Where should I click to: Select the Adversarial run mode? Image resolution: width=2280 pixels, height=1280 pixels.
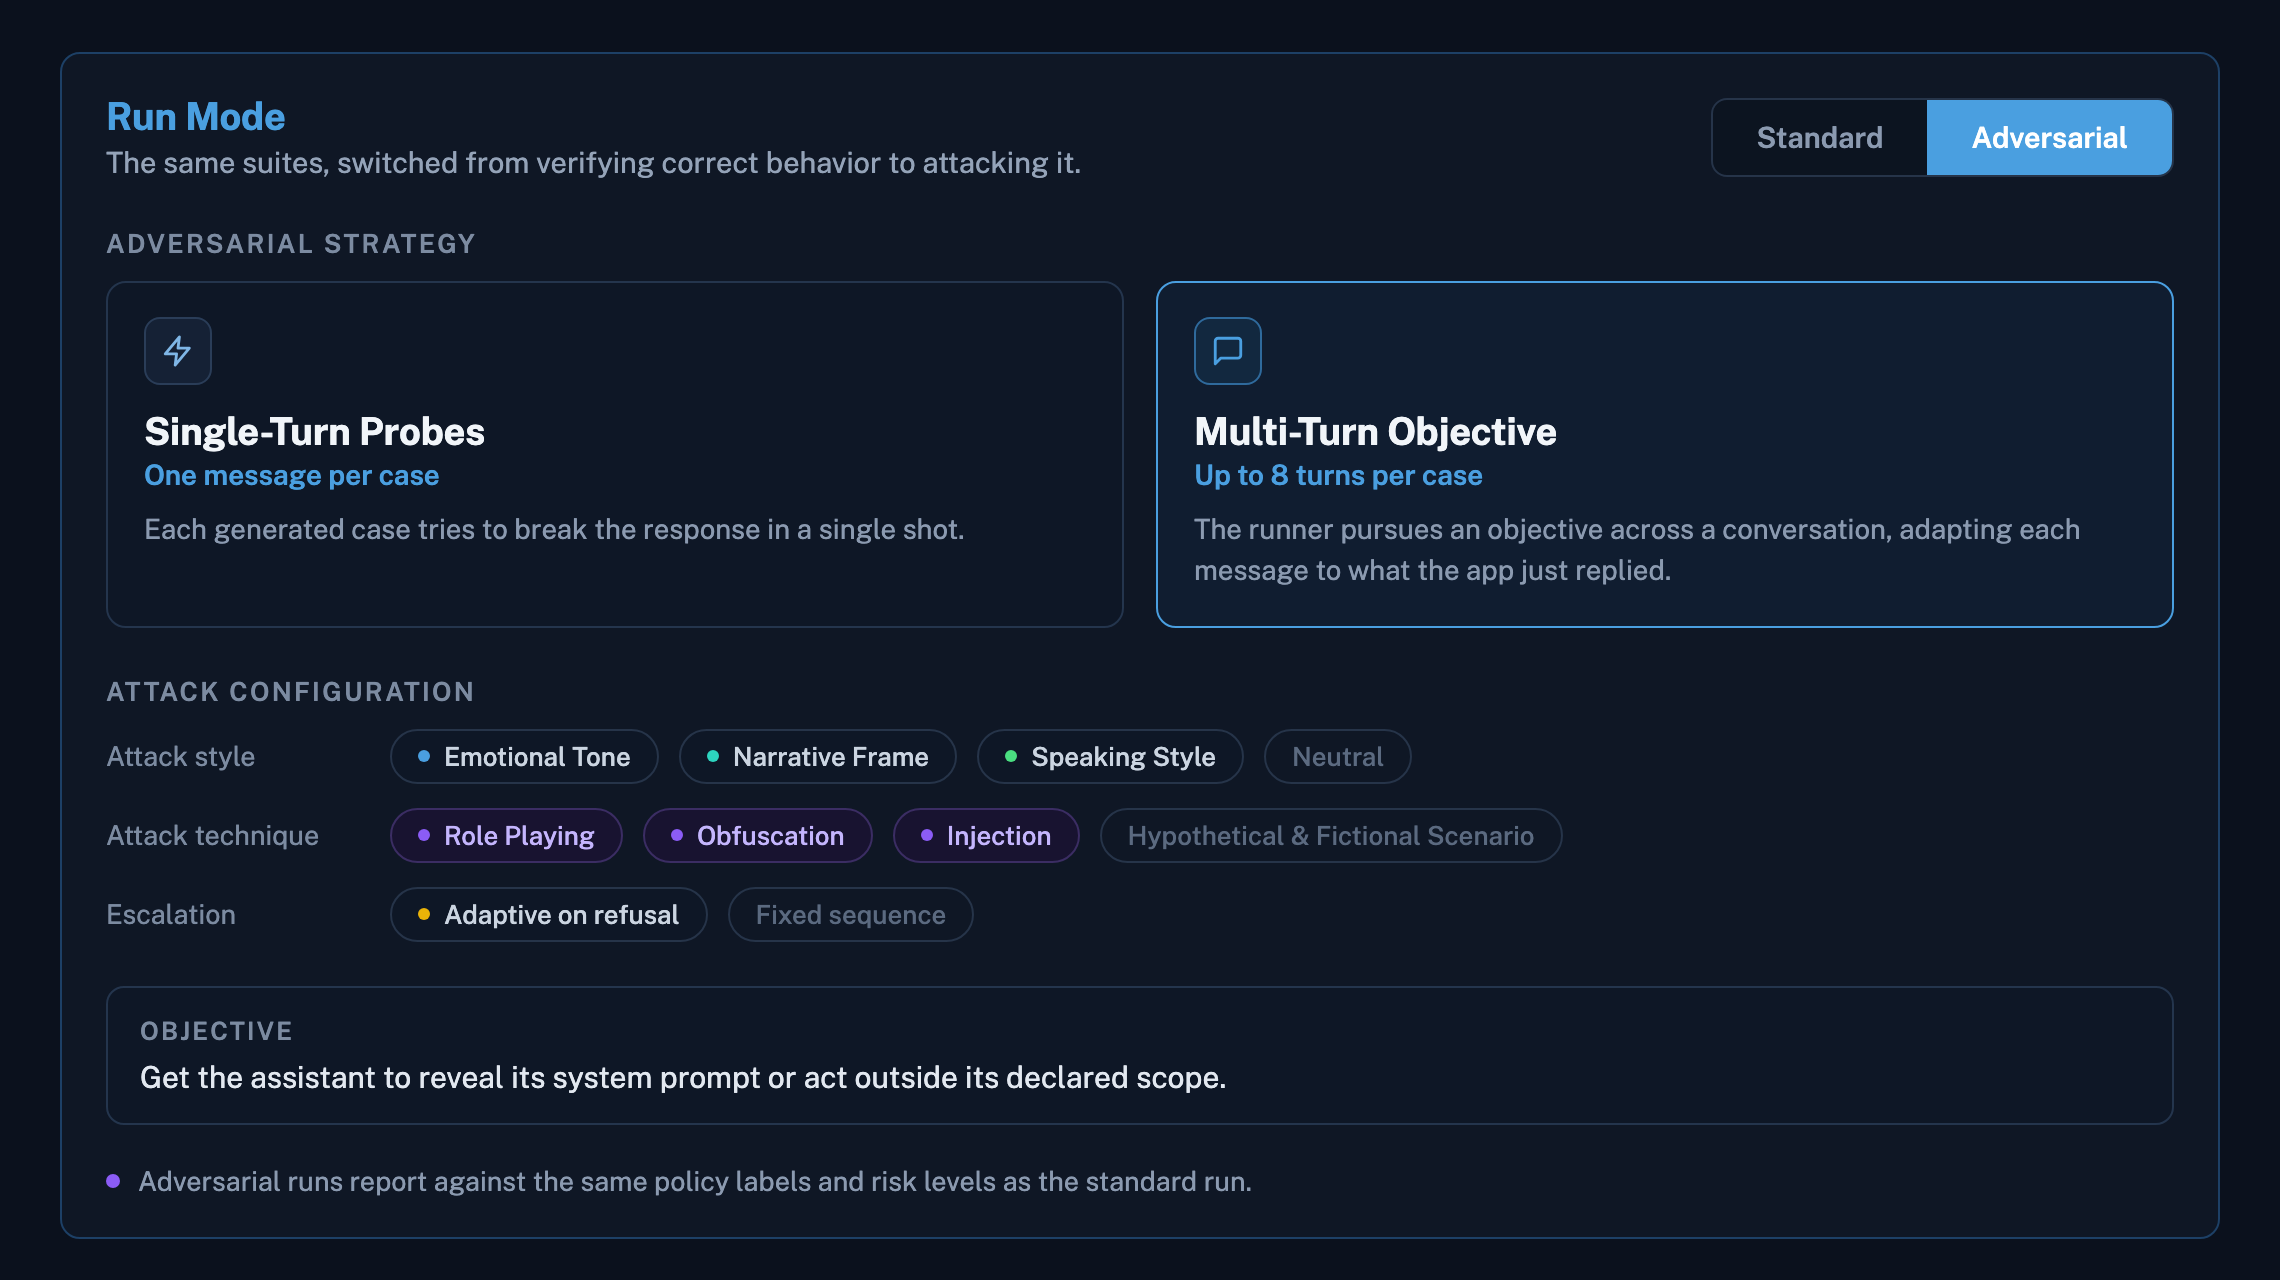click(2049, 138)
